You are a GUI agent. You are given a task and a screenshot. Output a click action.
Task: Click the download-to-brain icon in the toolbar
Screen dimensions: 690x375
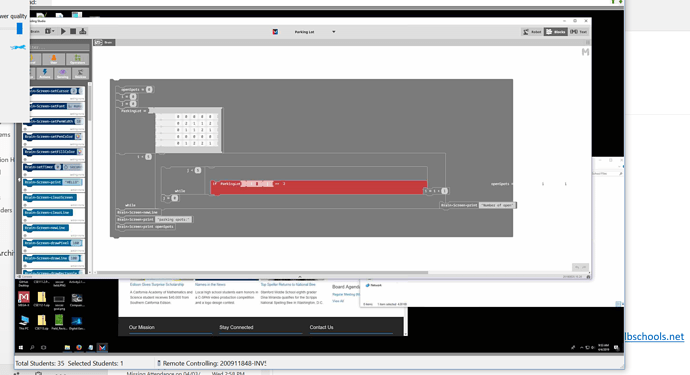pyautogui.click(x=83, y=31)
